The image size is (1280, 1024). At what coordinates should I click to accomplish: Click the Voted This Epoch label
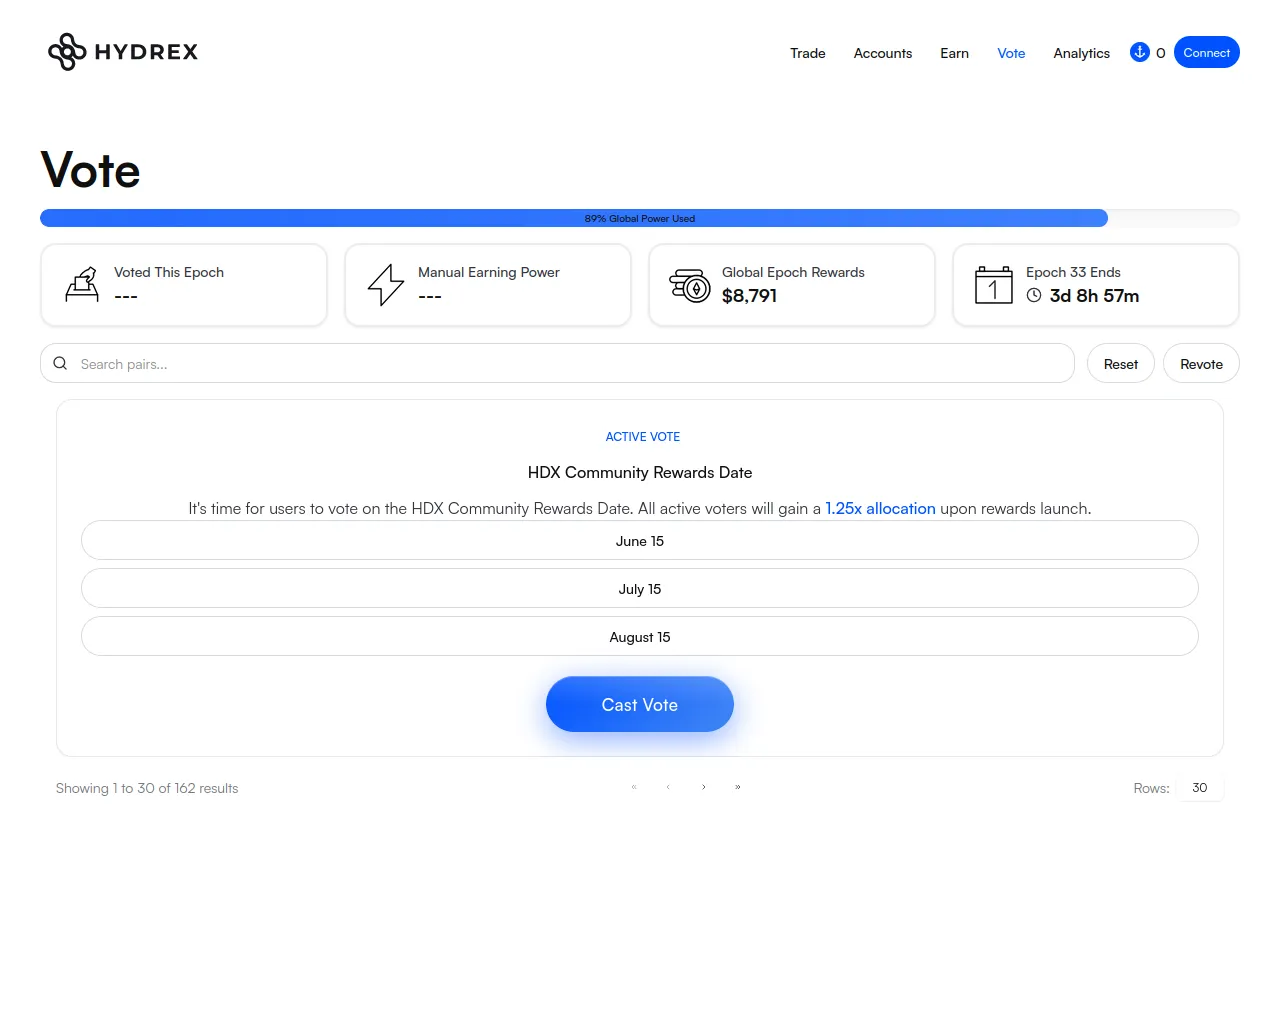(169, 272)
